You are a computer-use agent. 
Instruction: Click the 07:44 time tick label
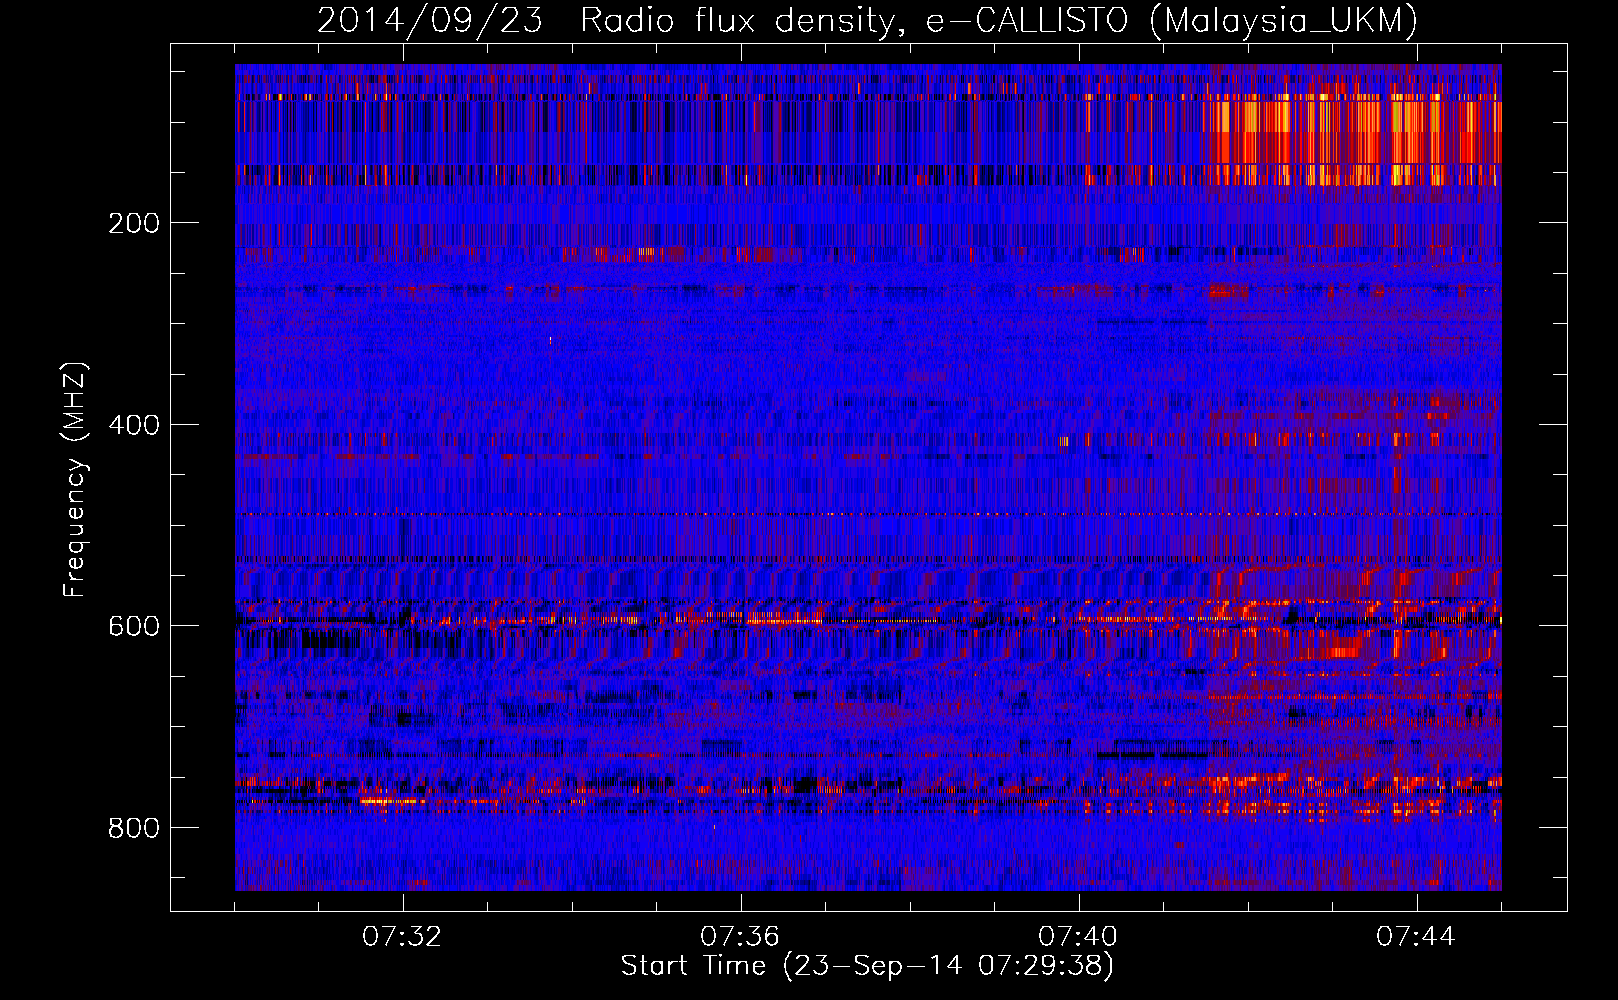pyautogui.click(x=1416, y=937)
